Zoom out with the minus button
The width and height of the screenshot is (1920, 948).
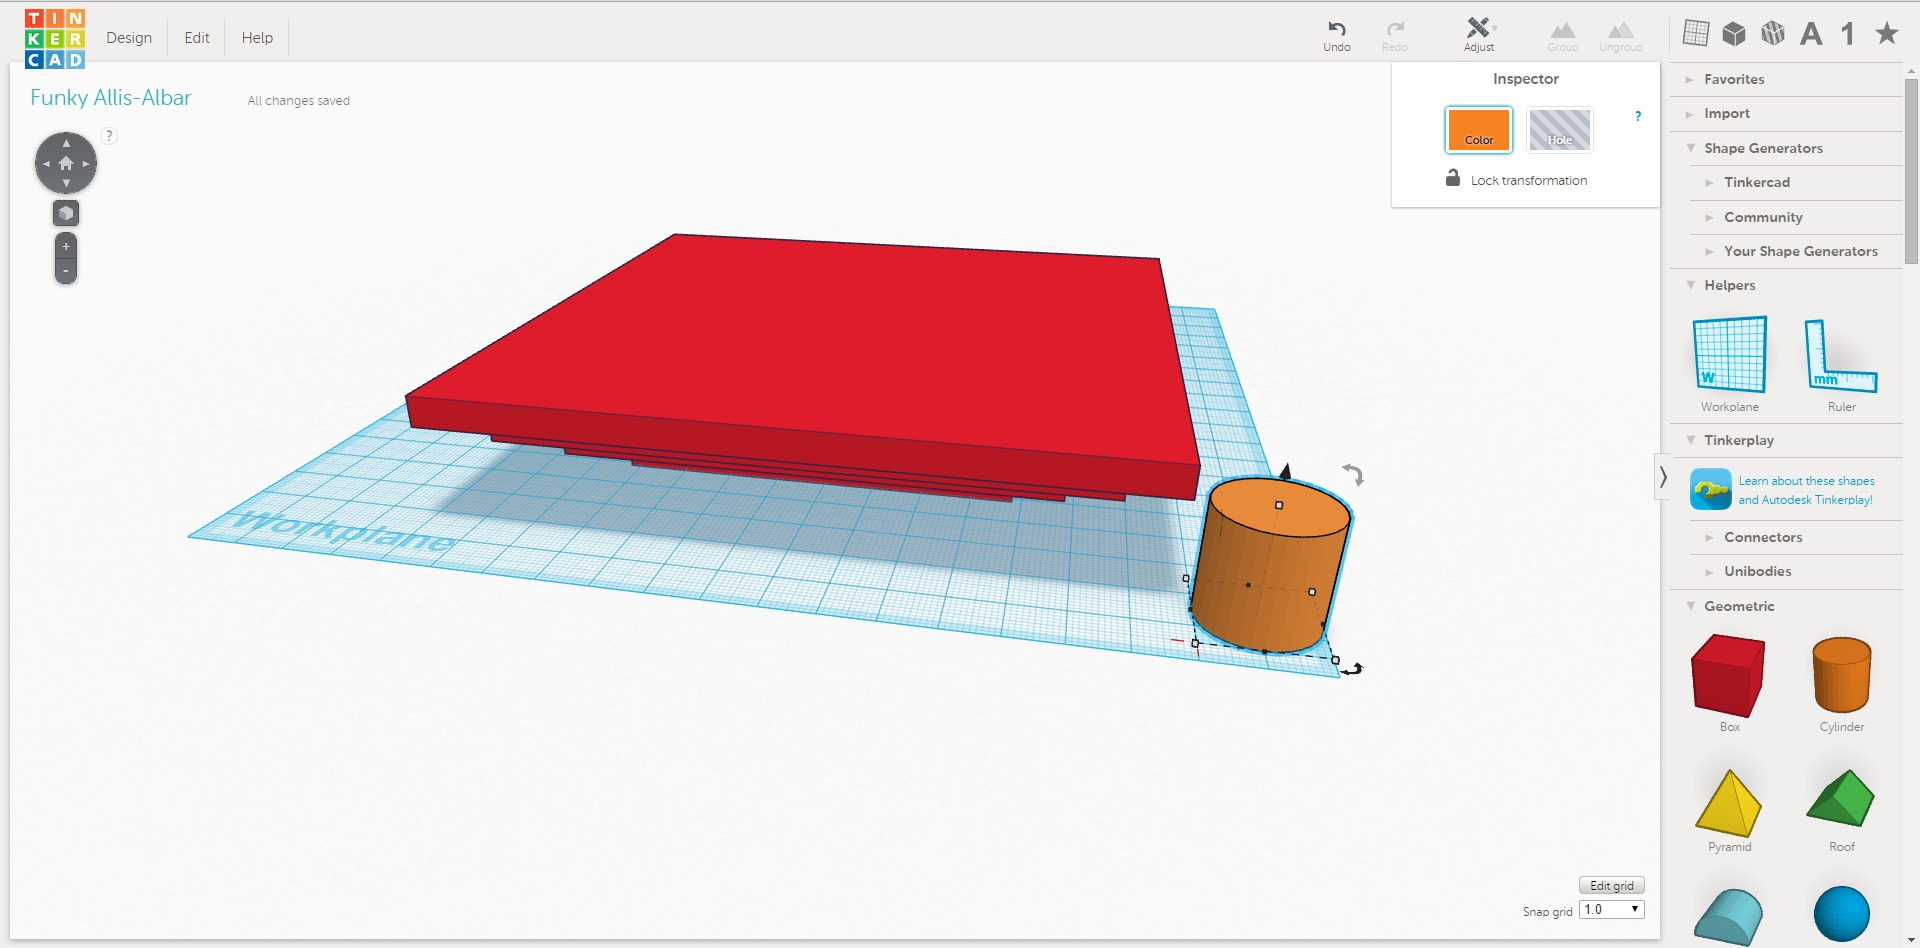click(x=66, y=271)
